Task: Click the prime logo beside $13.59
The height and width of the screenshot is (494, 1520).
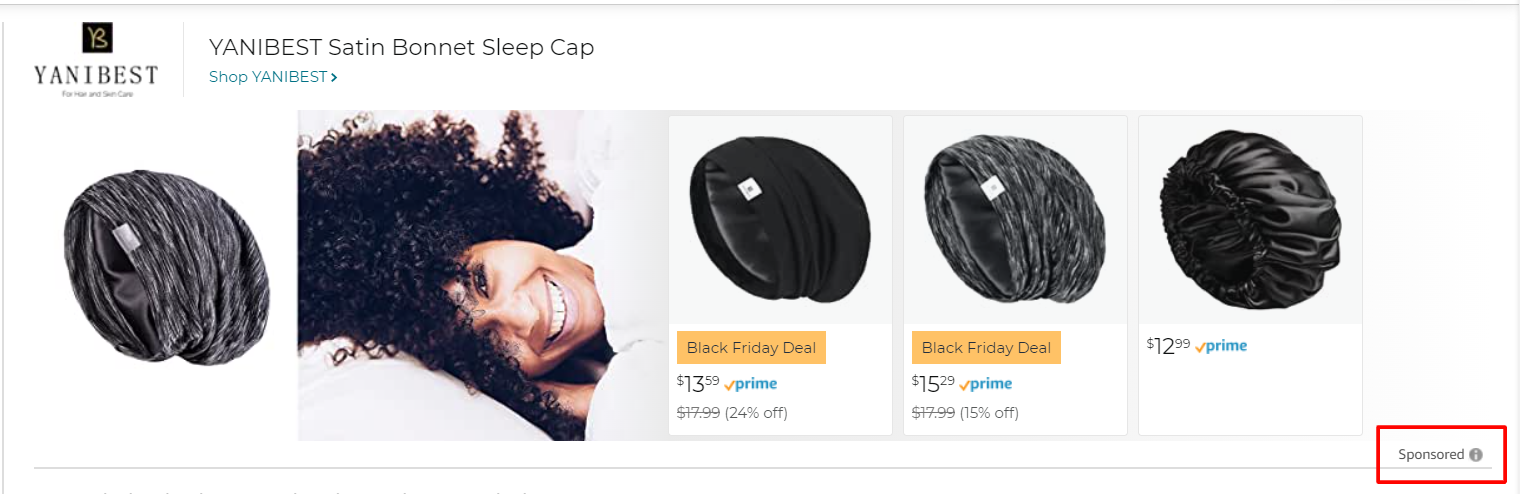Action: point(750,384)
